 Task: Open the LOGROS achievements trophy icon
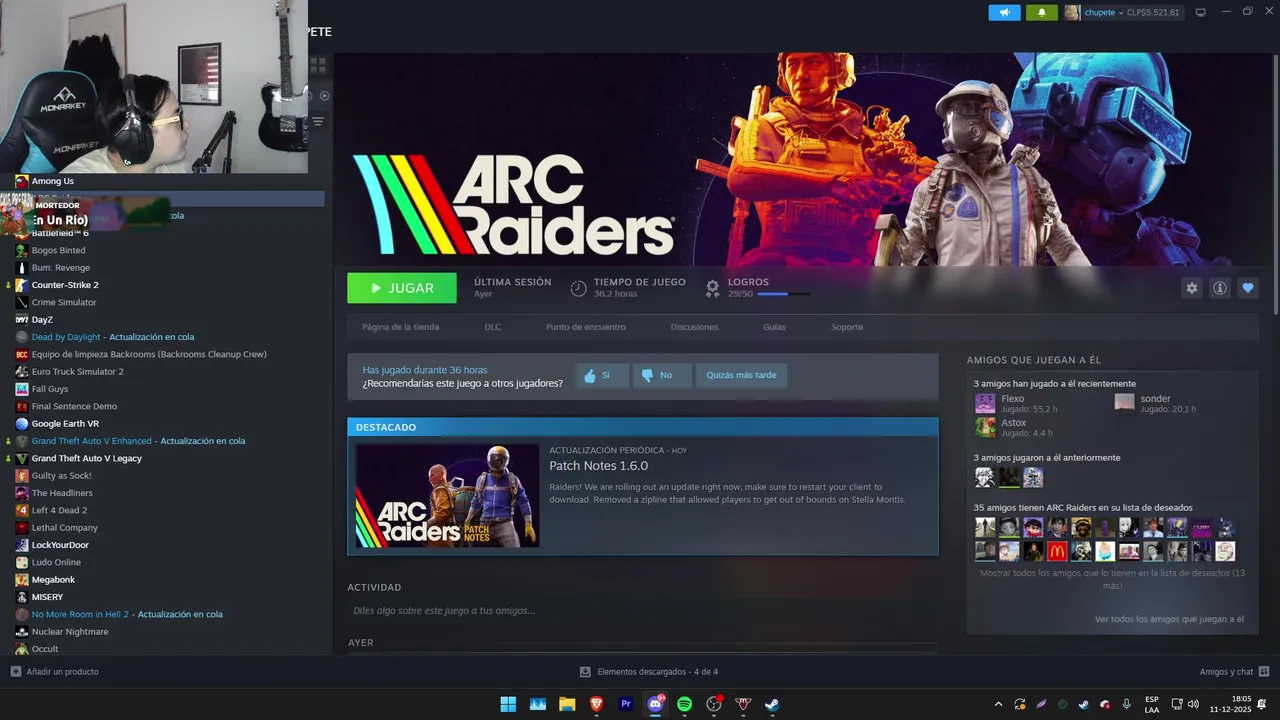pyautogui.click(x=712, y=288)
